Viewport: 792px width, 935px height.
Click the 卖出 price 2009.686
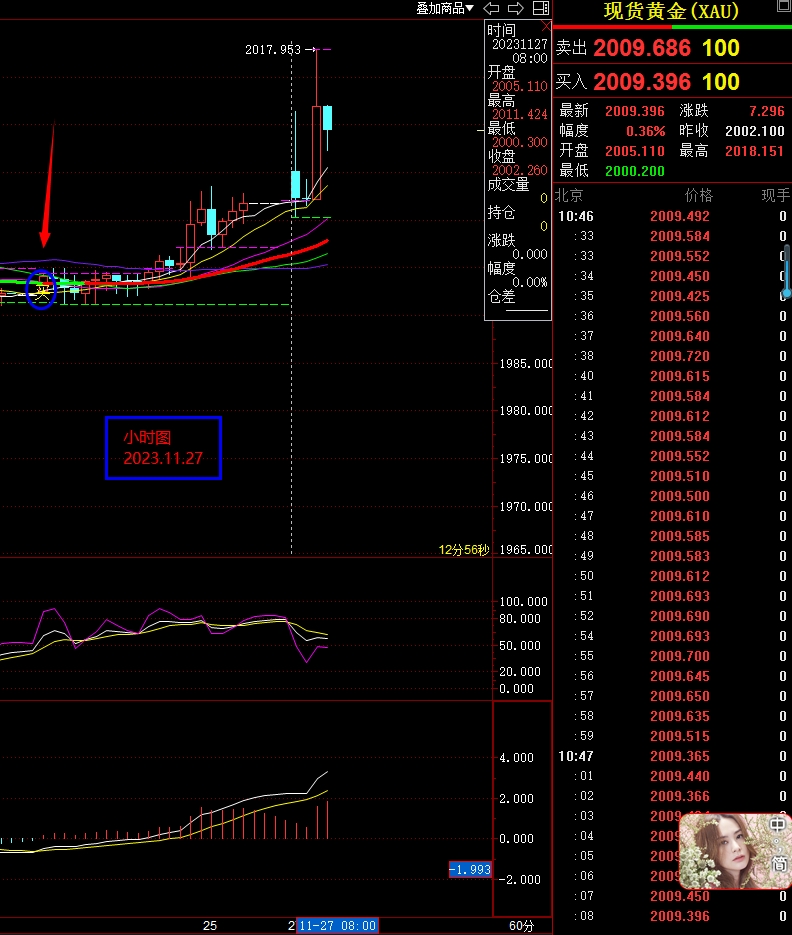coord(642,48)
